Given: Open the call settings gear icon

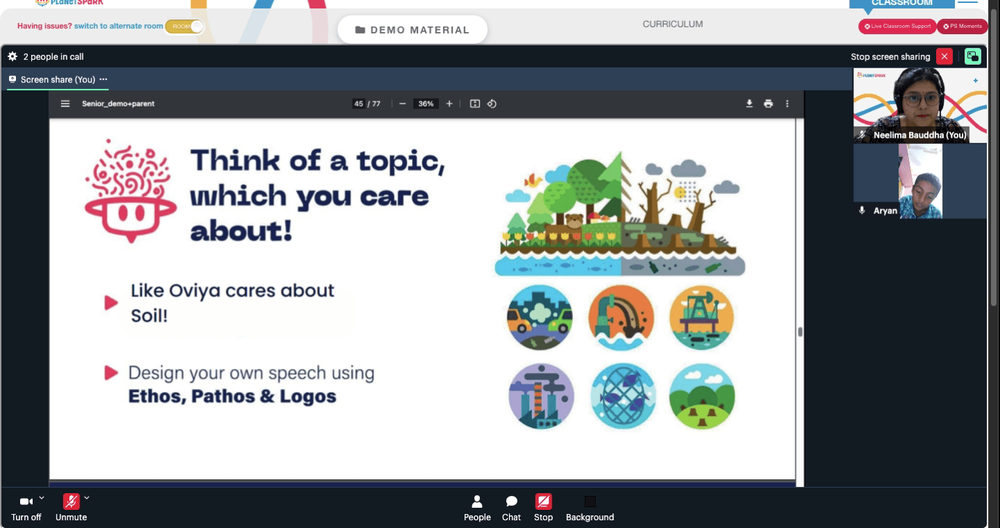Looking at the screenshot, I should click(12, 56).
